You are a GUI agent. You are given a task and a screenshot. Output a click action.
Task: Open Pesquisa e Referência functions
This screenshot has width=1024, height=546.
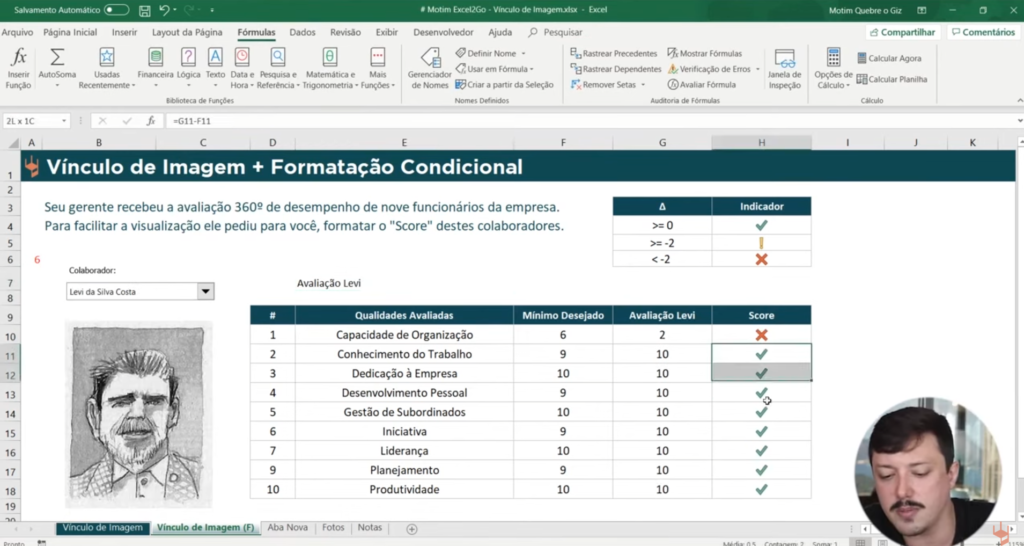[x=278, y=68]
